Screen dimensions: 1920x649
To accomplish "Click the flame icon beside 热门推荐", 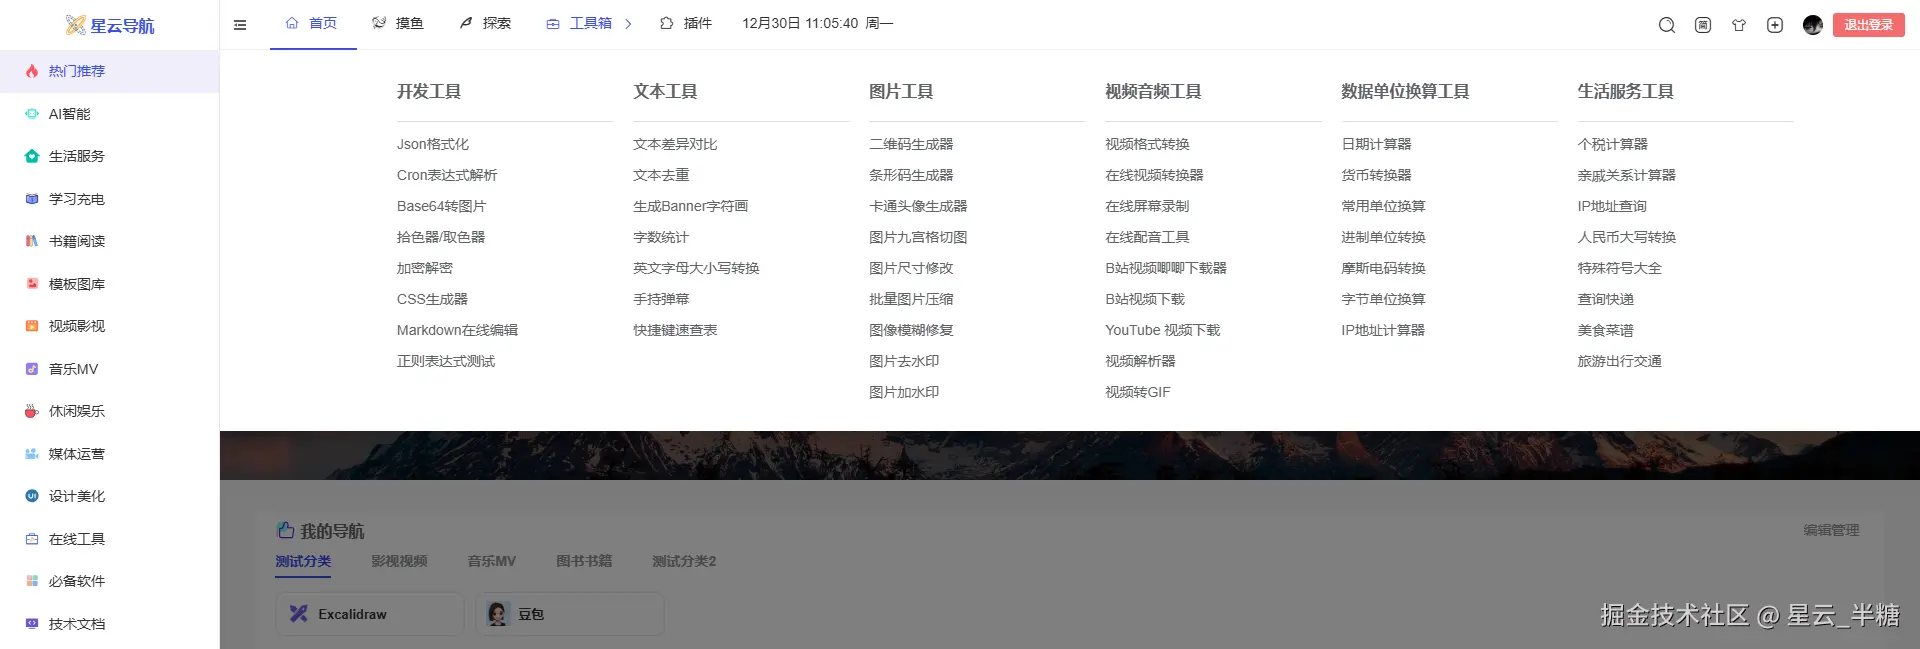I will (x=32, y=71).
